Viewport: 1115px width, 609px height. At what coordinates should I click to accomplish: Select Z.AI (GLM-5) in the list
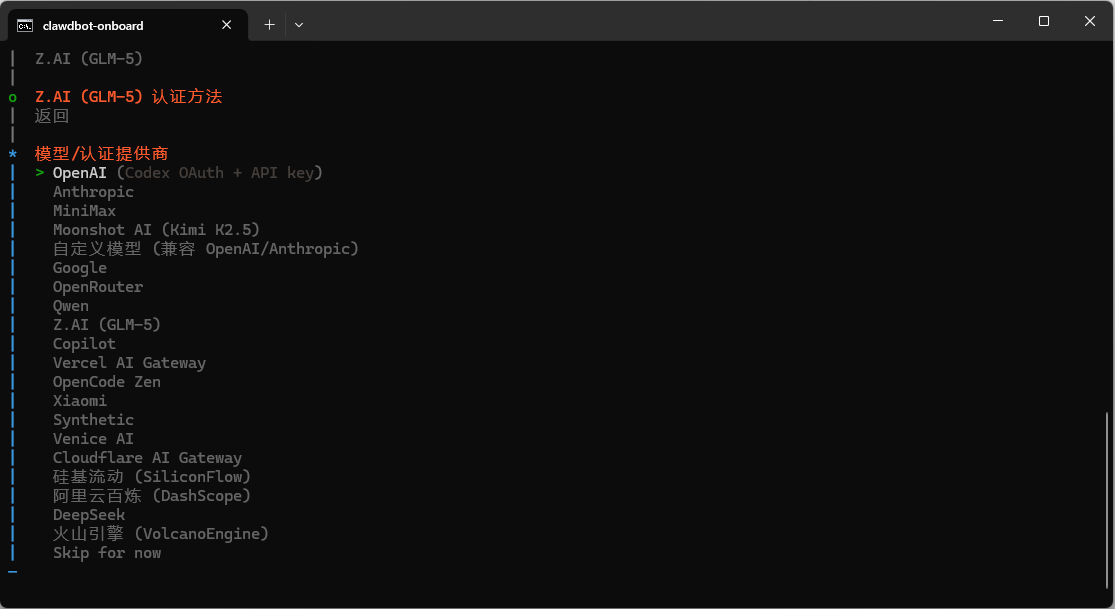[107, 325]
